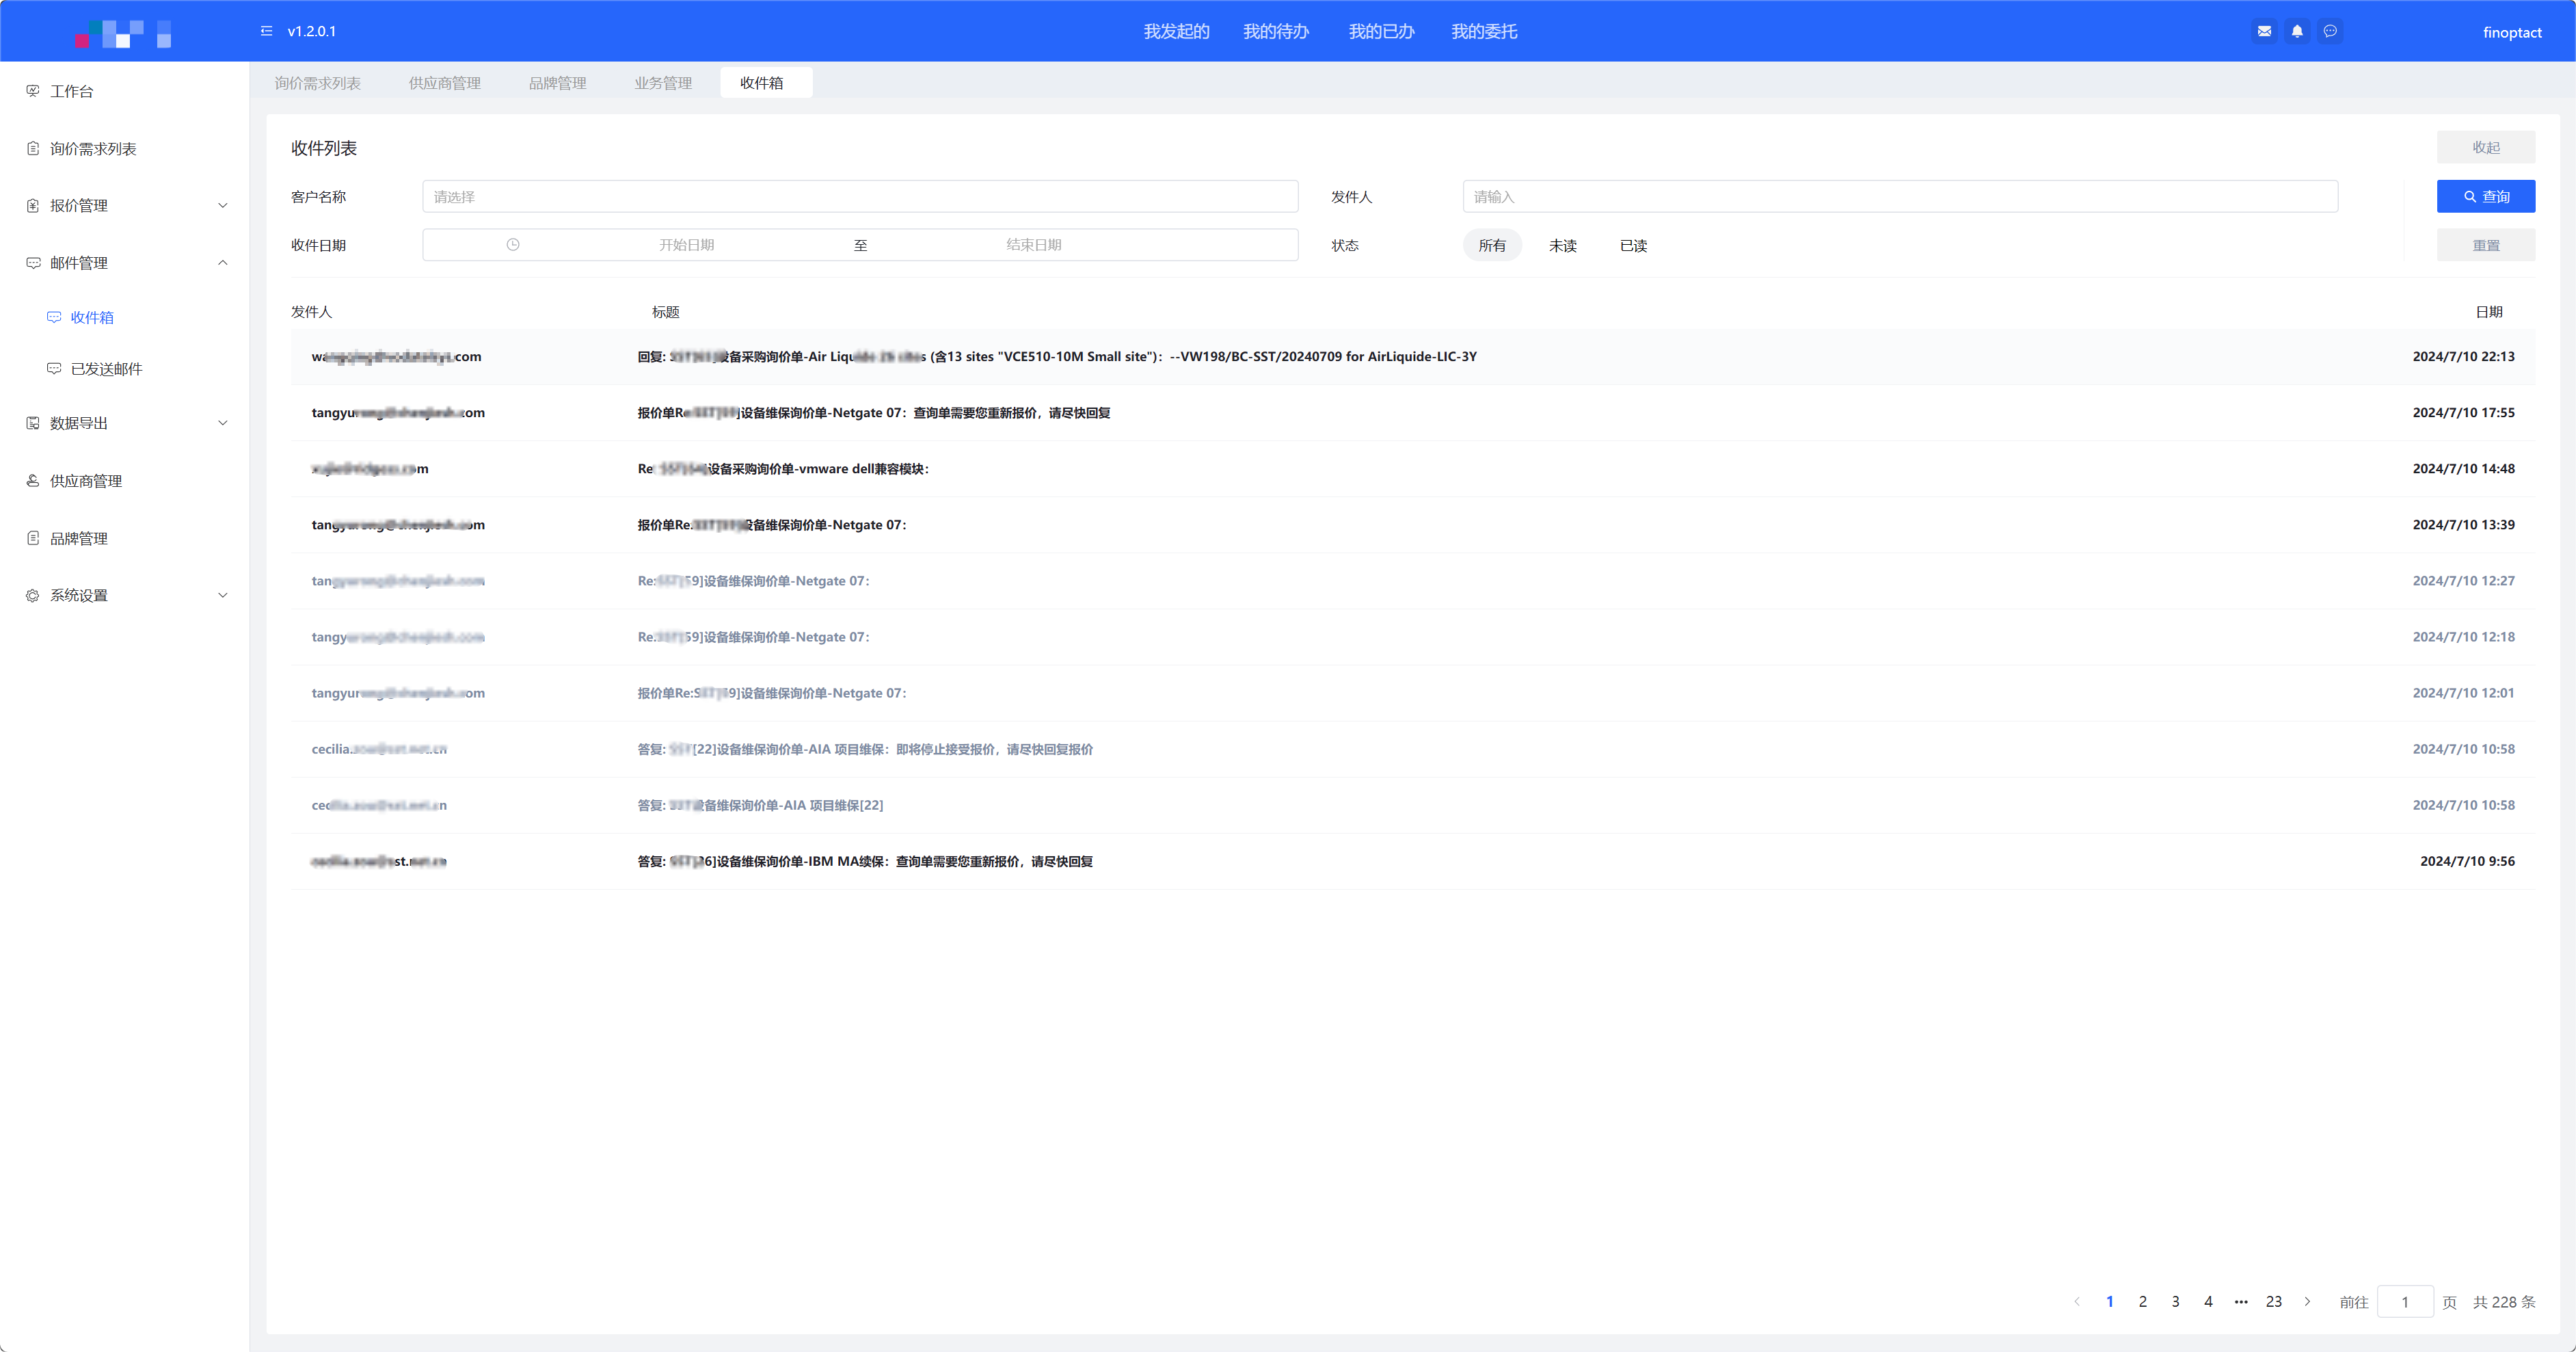Select the 未读 status filter
The image size is (2576, 1352).
pyautogui.click(x=1562, y=246)
